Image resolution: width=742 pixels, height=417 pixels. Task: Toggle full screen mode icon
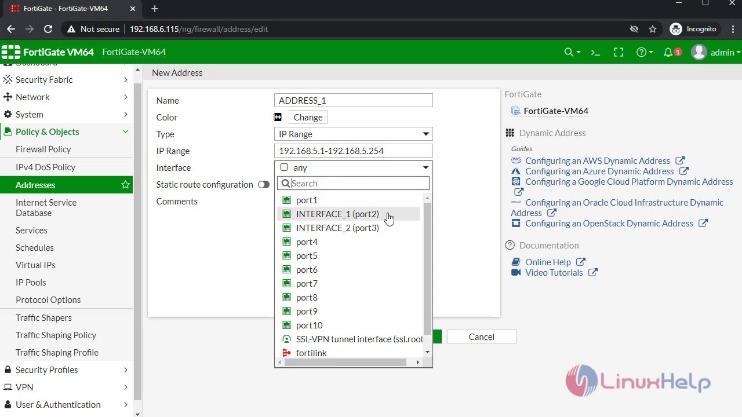(x=618, y=53)
